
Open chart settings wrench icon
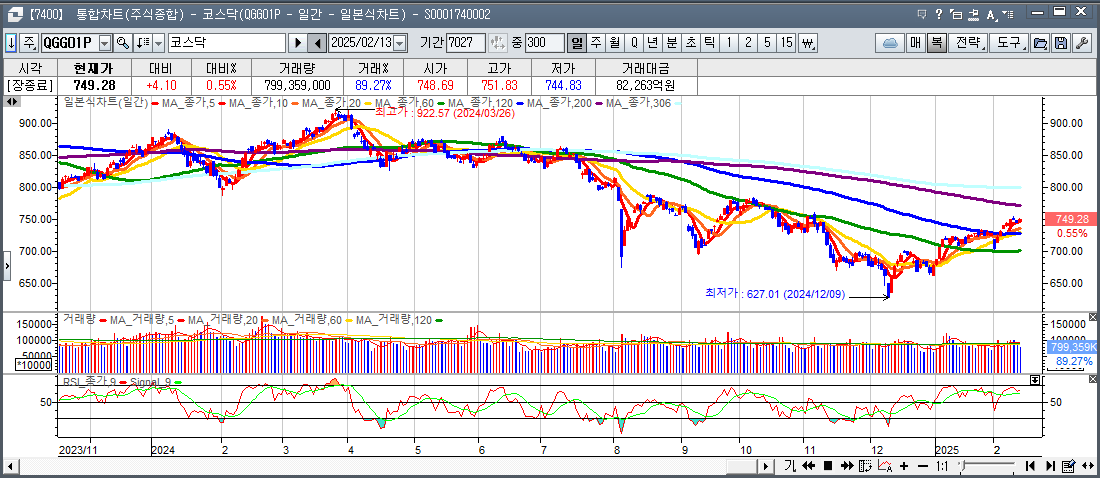coord(1082,43)
